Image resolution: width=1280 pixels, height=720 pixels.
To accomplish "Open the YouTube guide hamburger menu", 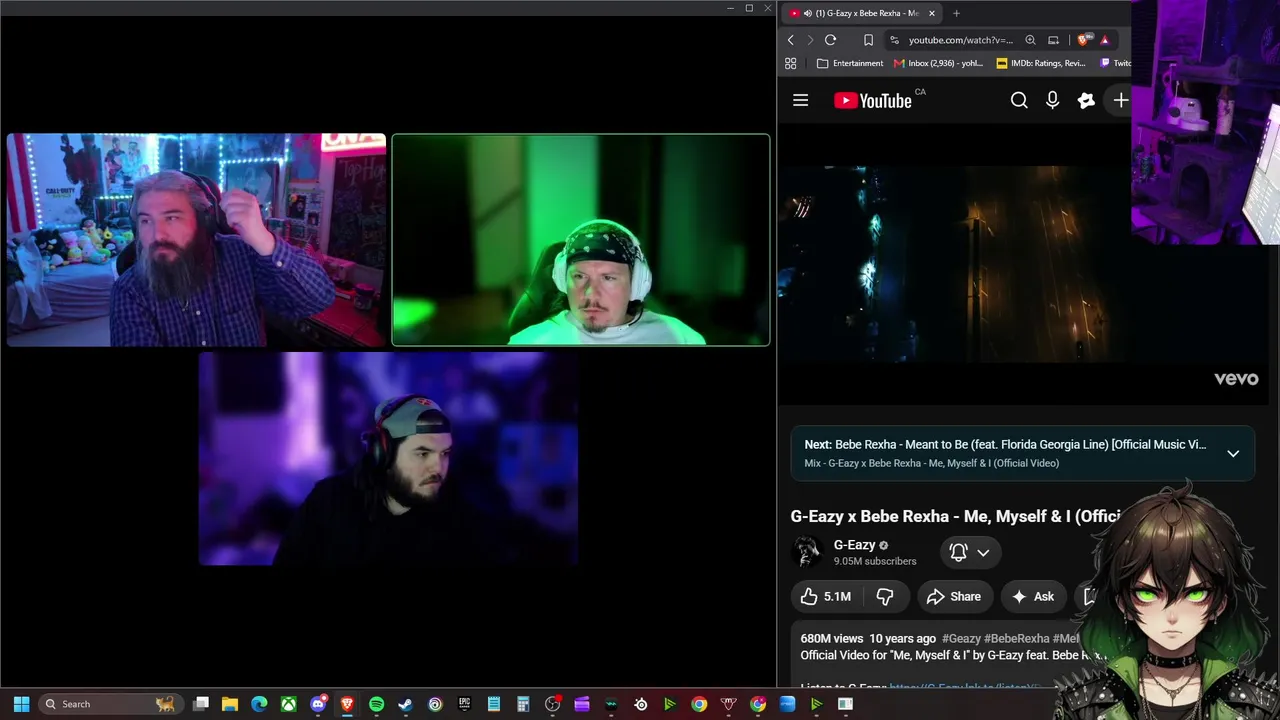I will (x=800, y=100).
